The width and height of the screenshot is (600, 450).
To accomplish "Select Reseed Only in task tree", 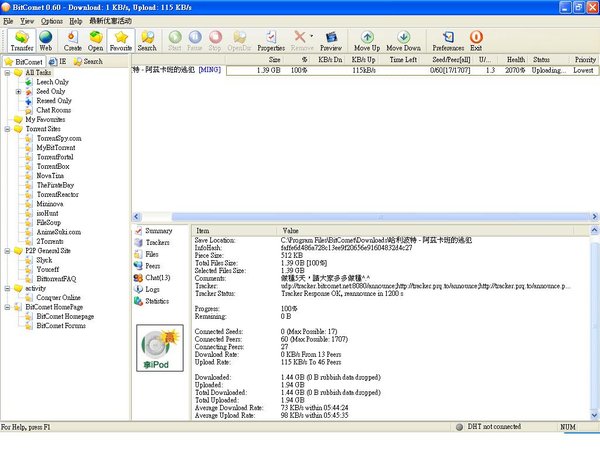I will (x=54, y=101).
